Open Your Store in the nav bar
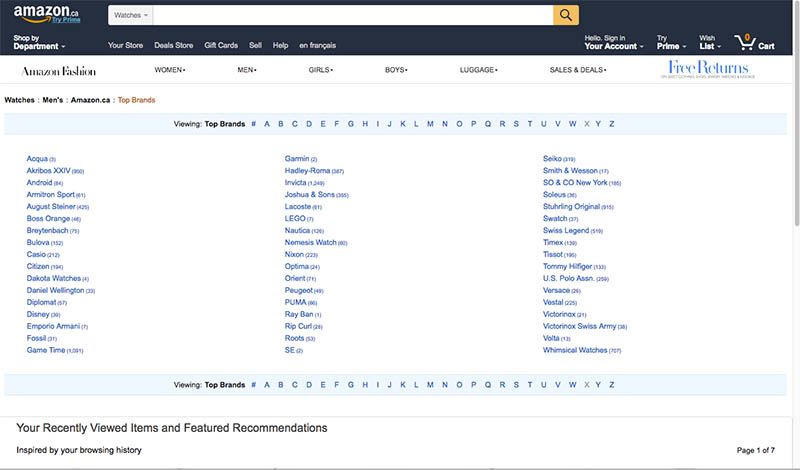This screenshot has height=470, width=800. click(126, 45)
